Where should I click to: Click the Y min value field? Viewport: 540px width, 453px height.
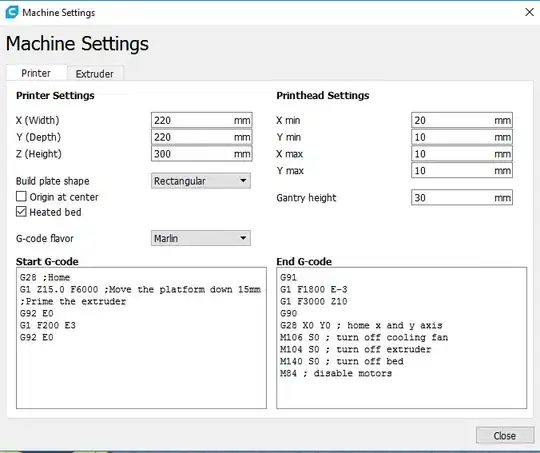(462, 137)
